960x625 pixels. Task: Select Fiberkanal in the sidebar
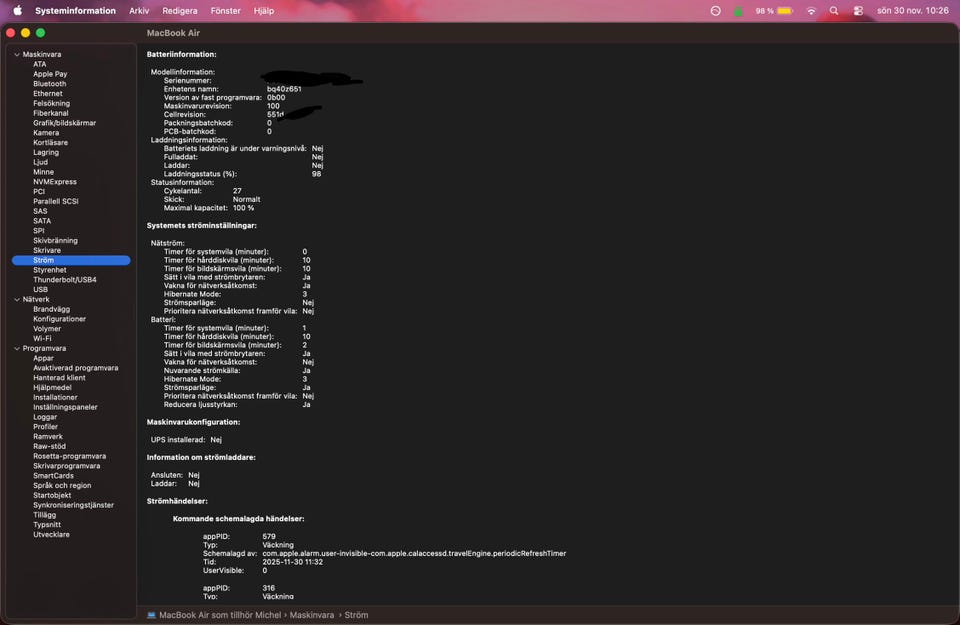coord(51,113)
